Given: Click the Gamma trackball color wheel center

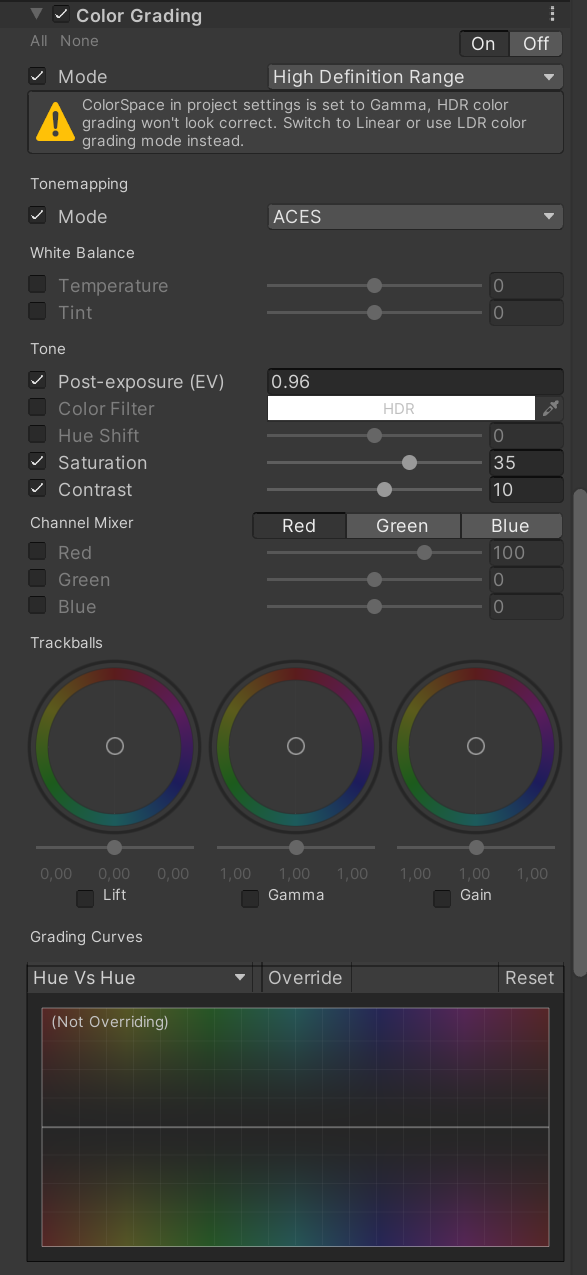Looking at the screenshot, I should 296,746.
